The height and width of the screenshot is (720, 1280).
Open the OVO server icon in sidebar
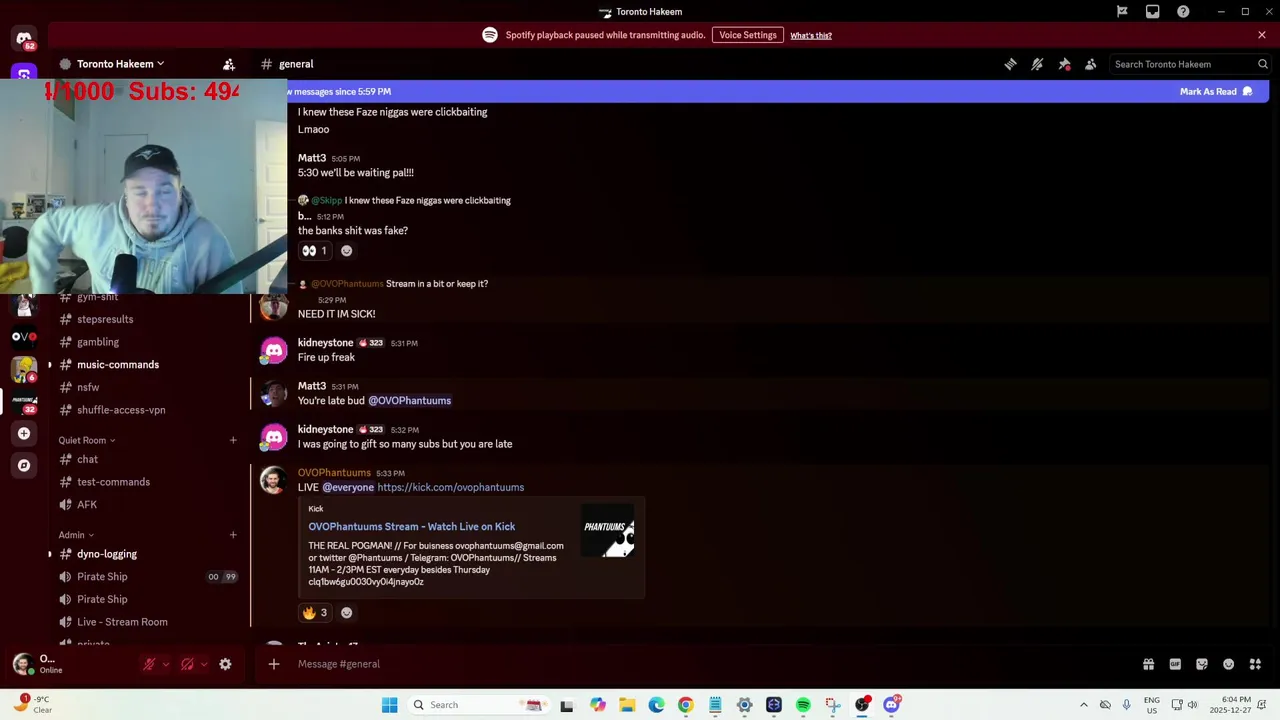click(24, 337)
